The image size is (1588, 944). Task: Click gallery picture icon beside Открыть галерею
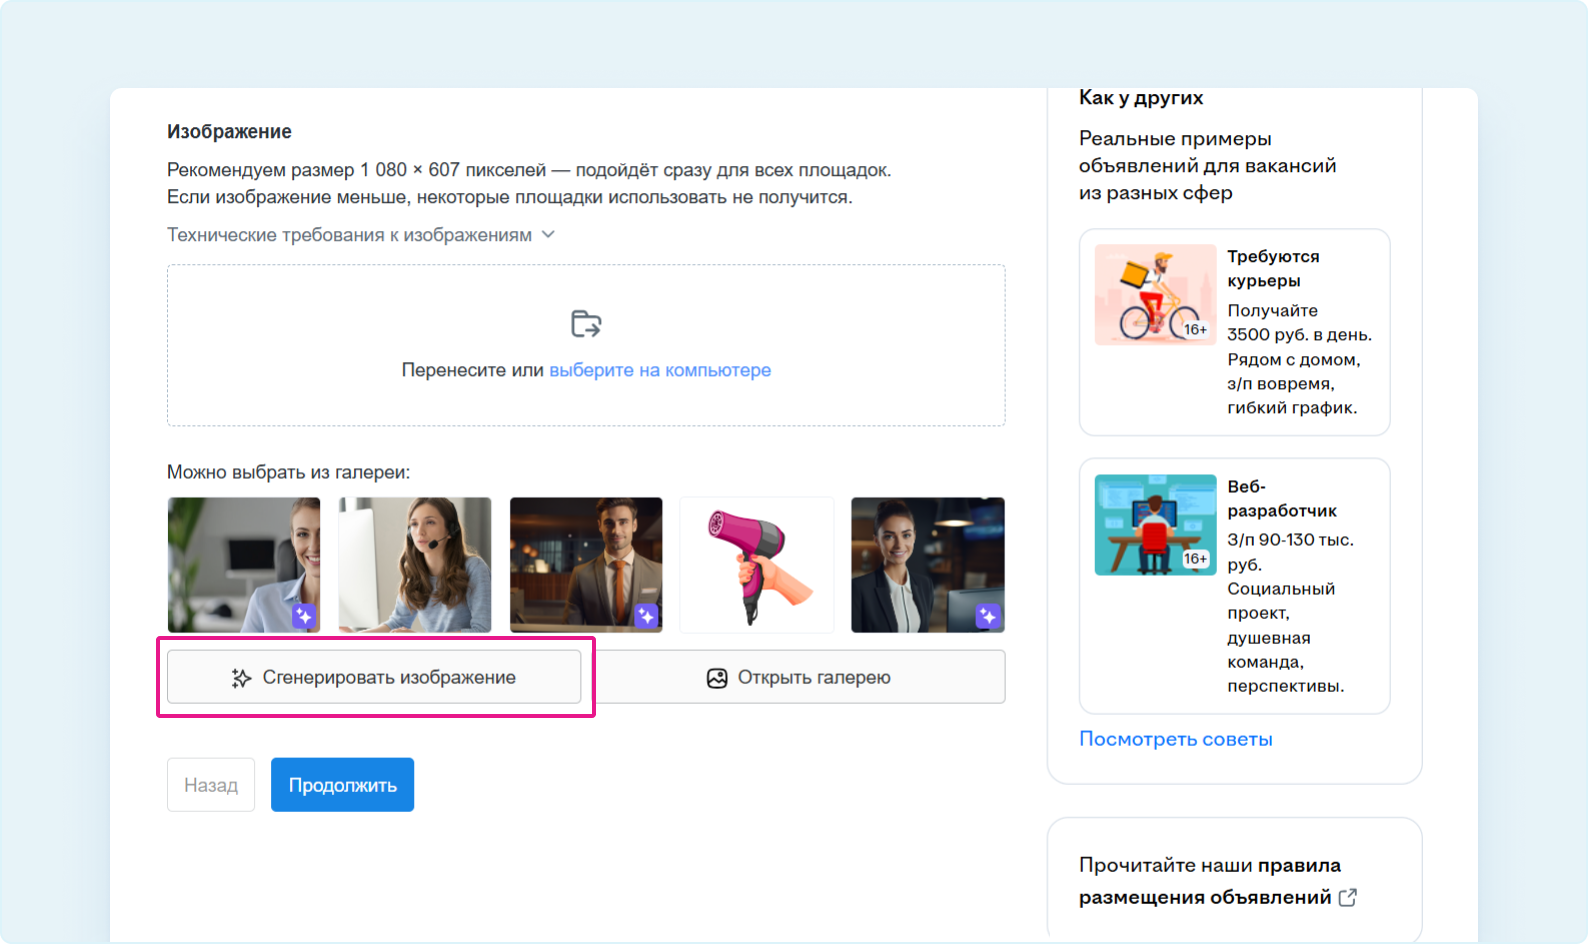(717, 678)
